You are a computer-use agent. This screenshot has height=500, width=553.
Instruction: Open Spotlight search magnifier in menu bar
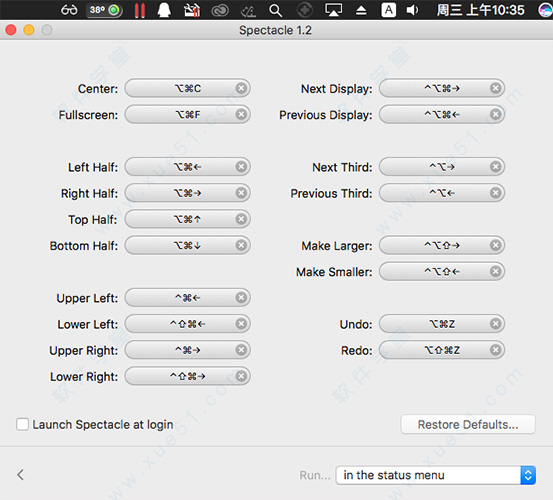pos(275,10)
